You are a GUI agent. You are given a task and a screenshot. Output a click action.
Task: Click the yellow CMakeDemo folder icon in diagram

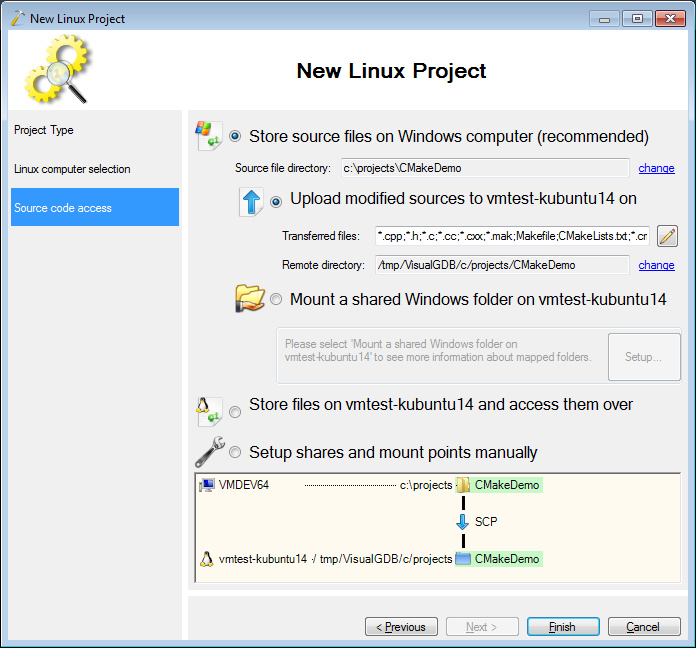coord(463,485)
